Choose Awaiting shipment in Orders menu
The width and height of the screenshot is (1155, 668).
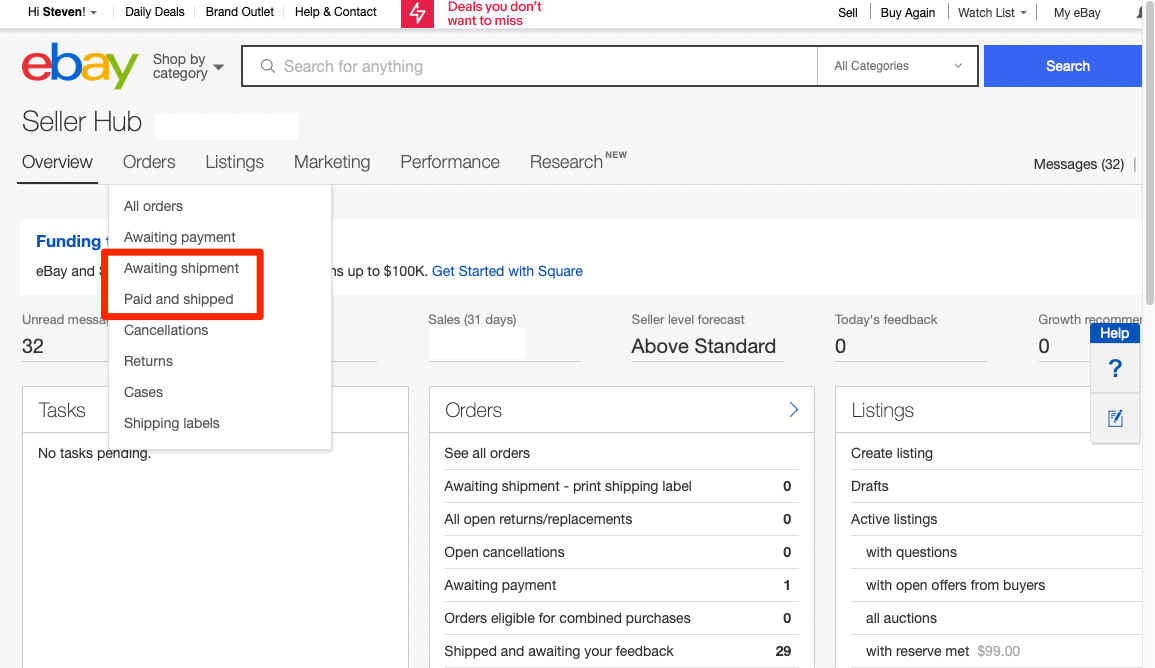pos(181,268)
